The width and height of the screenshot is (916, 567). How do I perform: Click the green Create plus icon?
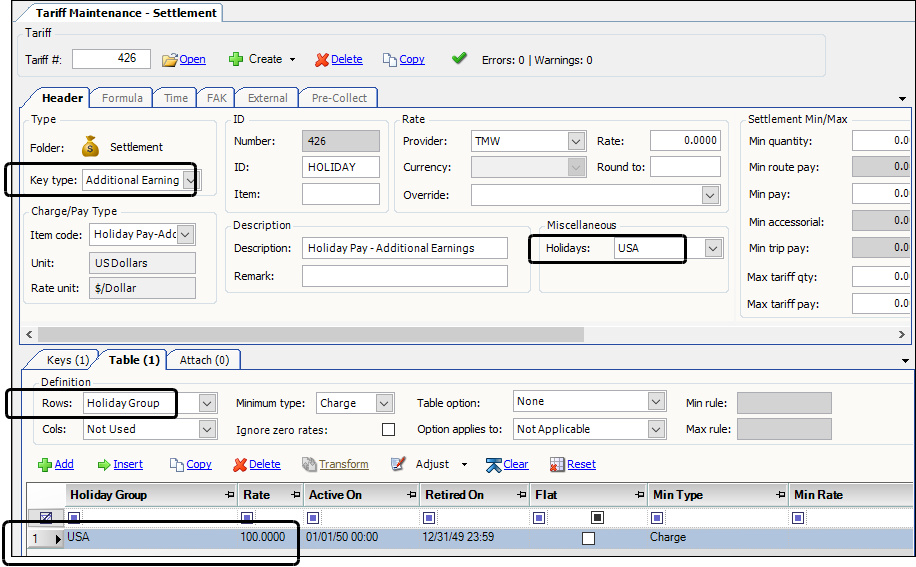pyautogui.click(x=236, y=60)
